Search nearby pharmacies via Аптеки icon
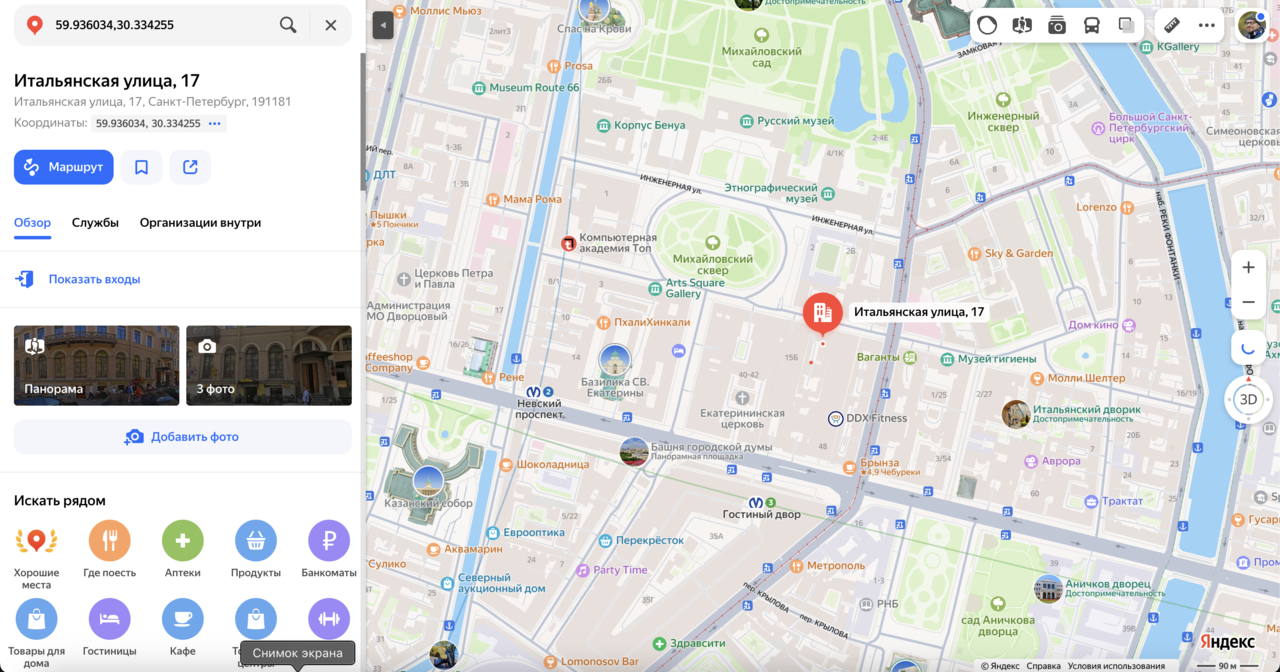This screenshot has height=672, width=1280. pos(183,541)
